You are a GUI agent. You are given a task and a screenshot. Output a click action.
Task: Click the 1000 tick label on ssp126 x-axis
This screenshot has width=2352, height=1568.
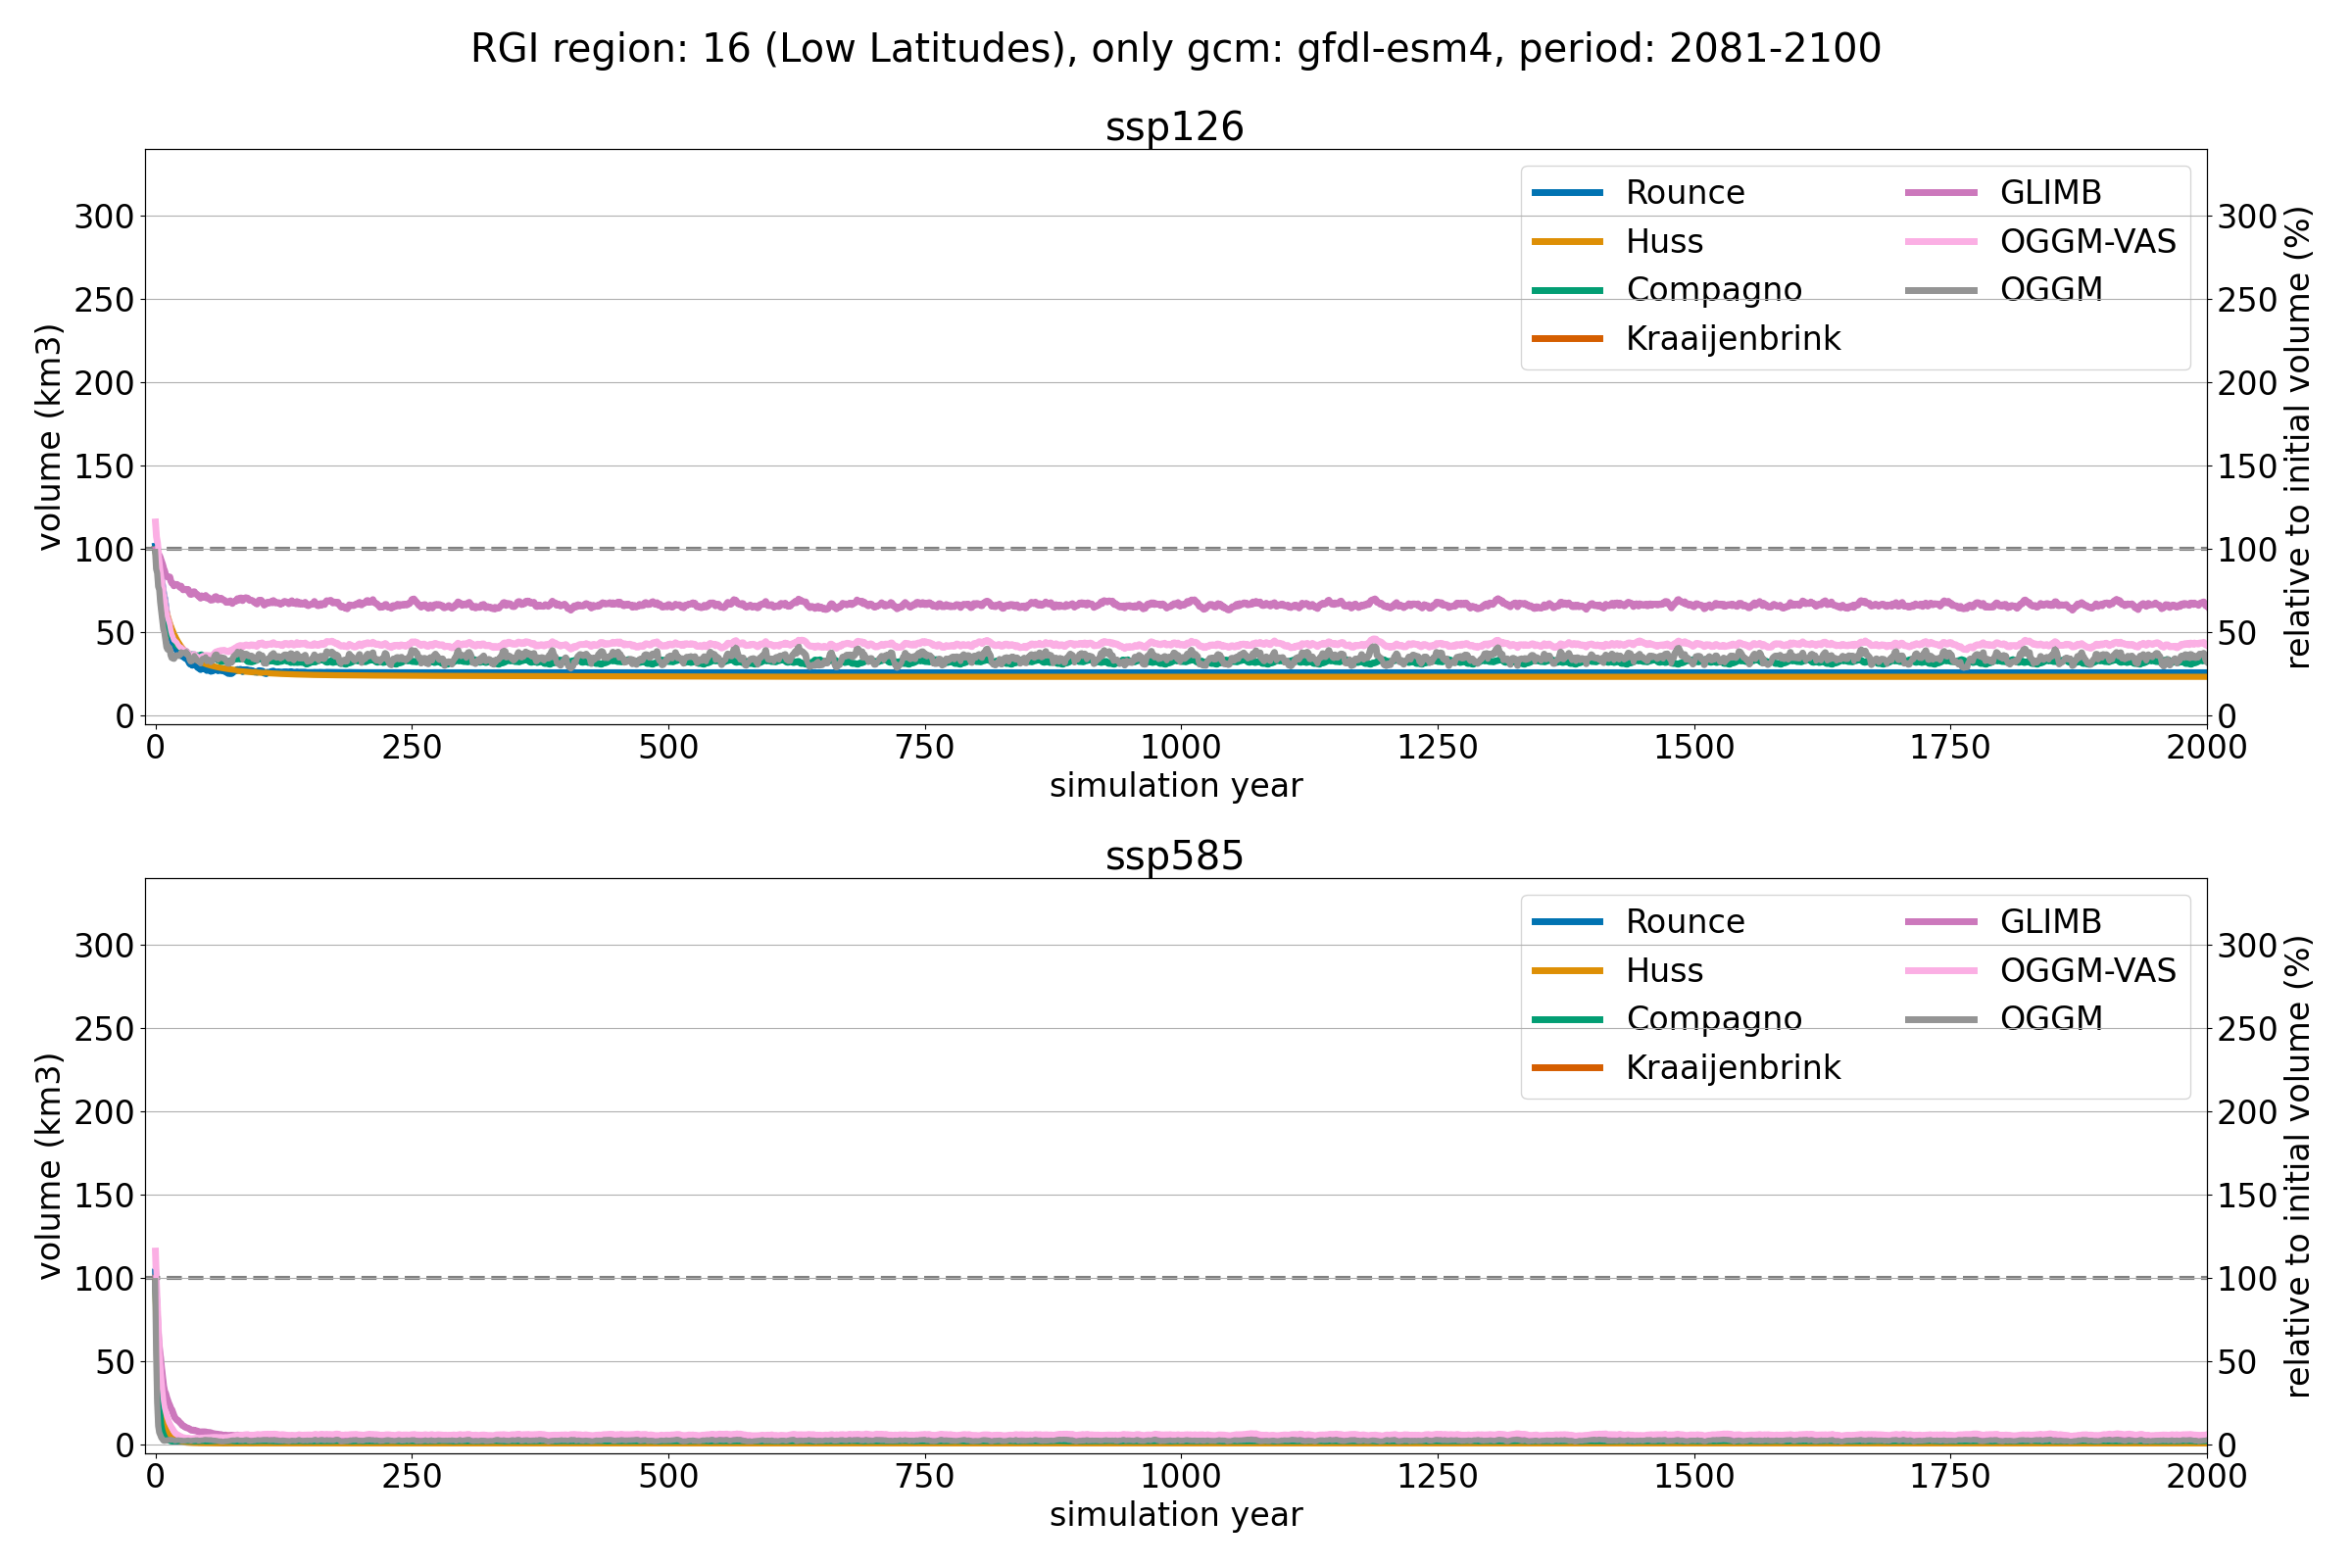(x=1180, y=747)
